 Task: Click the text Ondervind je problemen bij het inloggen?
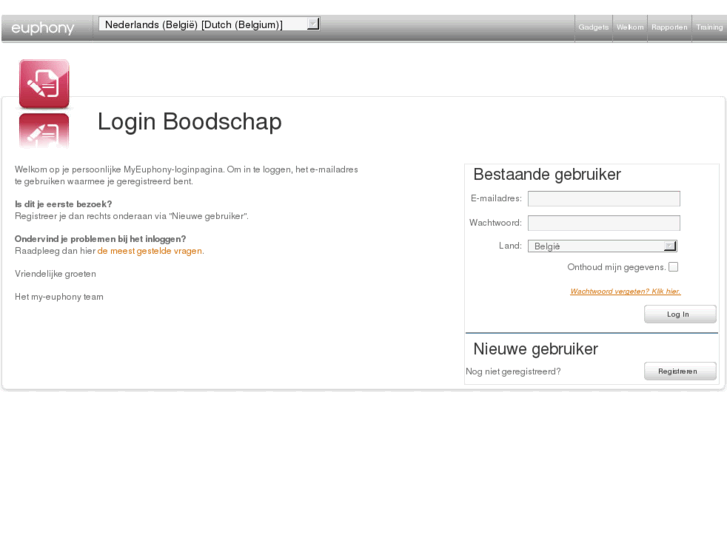click(x=100, y=239)
